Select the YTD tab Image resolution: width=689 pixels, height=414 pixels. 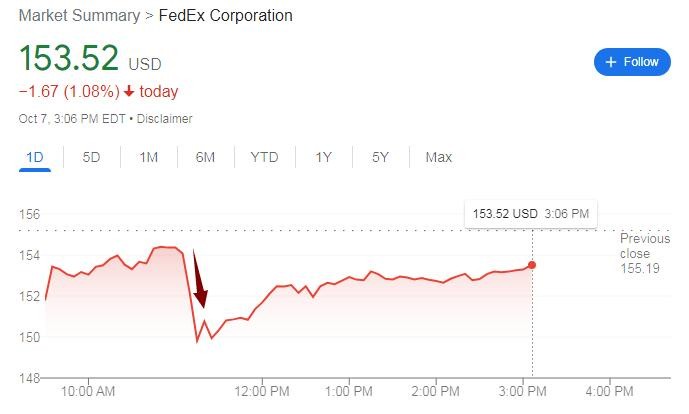[x=264, y=157]
